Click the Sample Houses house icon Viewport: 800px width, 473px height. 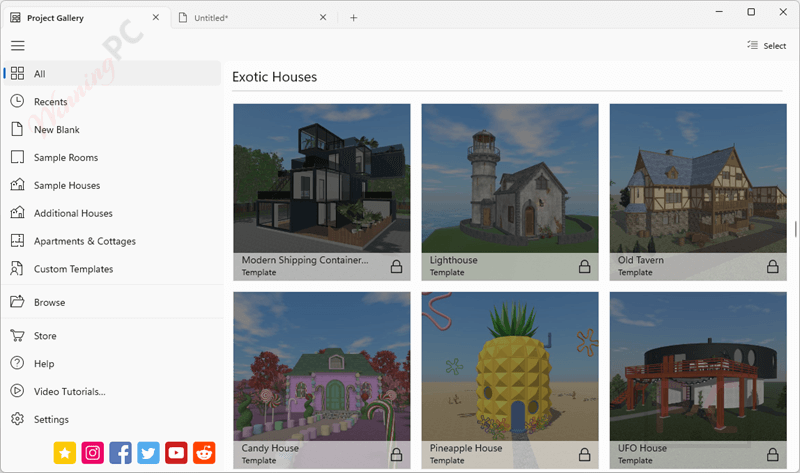[x=17, y=185]
